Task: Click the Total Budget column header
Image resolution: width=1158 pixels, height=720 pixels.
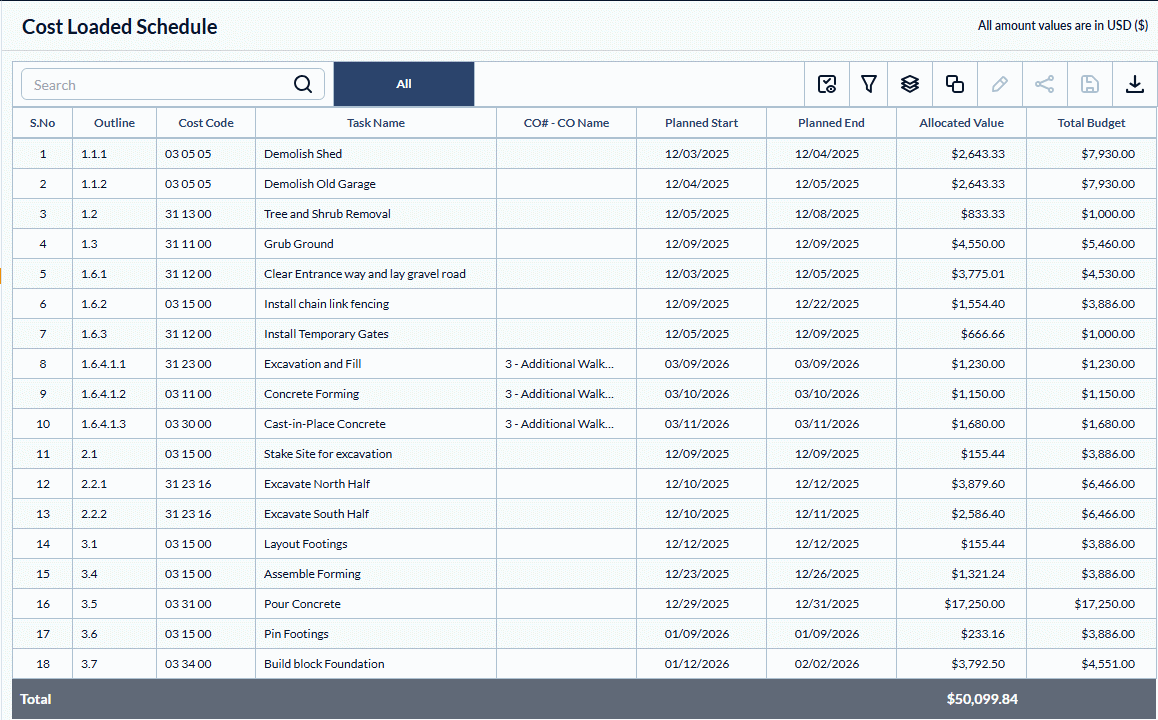Action: click(x=1092, y=123)
